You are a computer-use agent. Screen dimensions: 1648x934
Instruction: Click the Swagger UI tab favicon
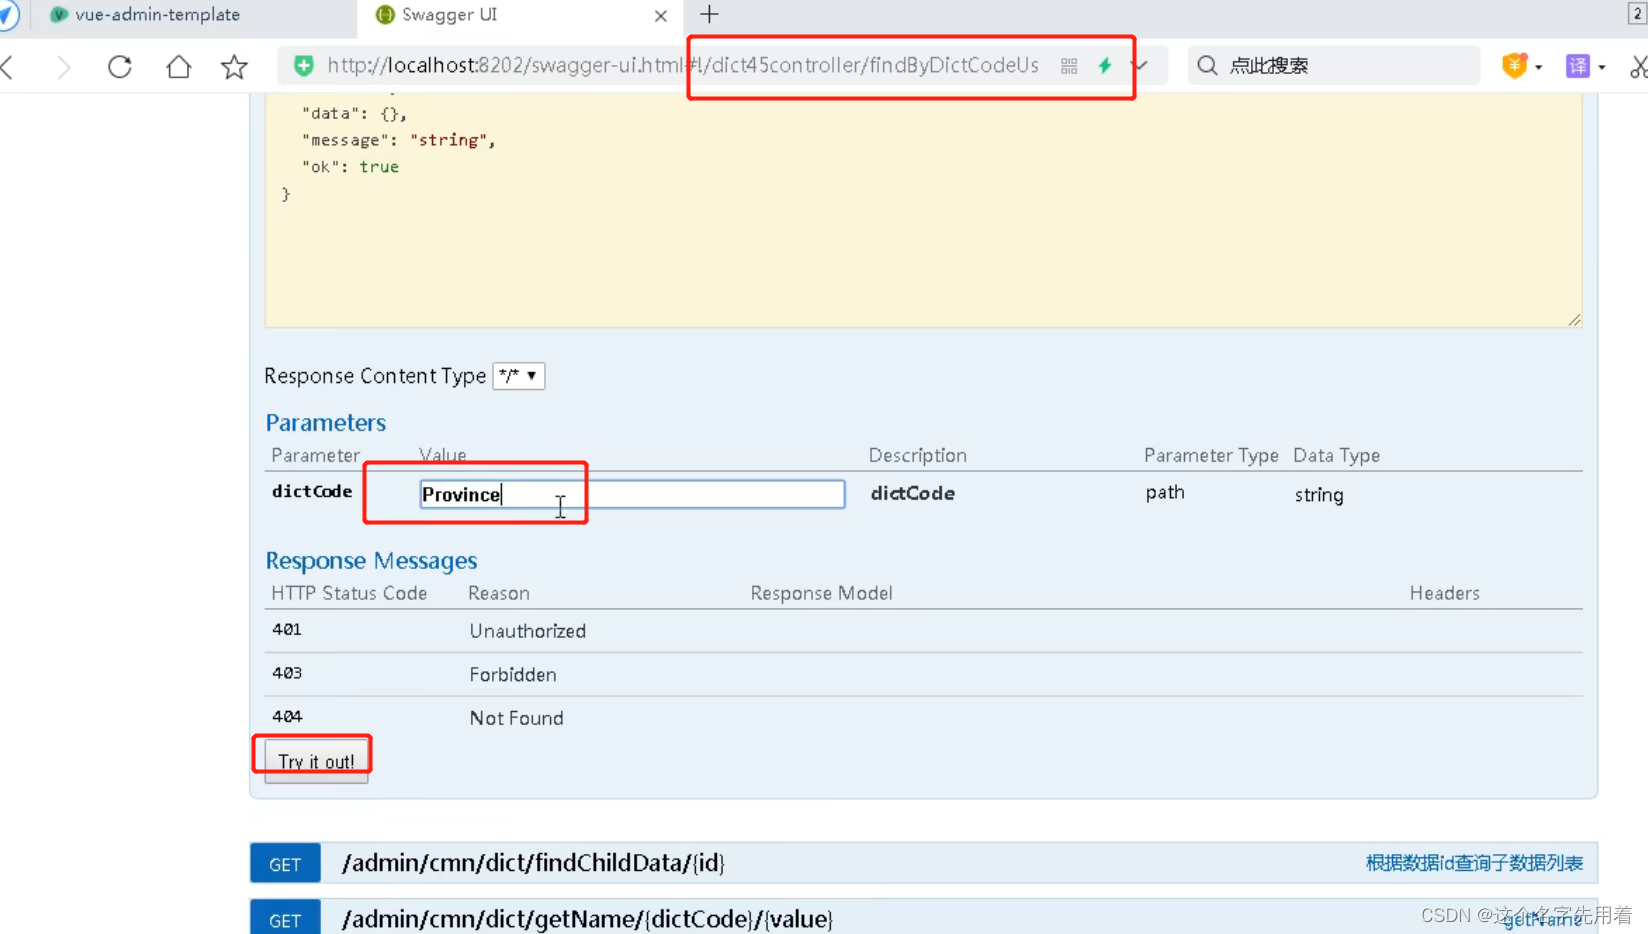pyautogui.click(x=385, y=15)
